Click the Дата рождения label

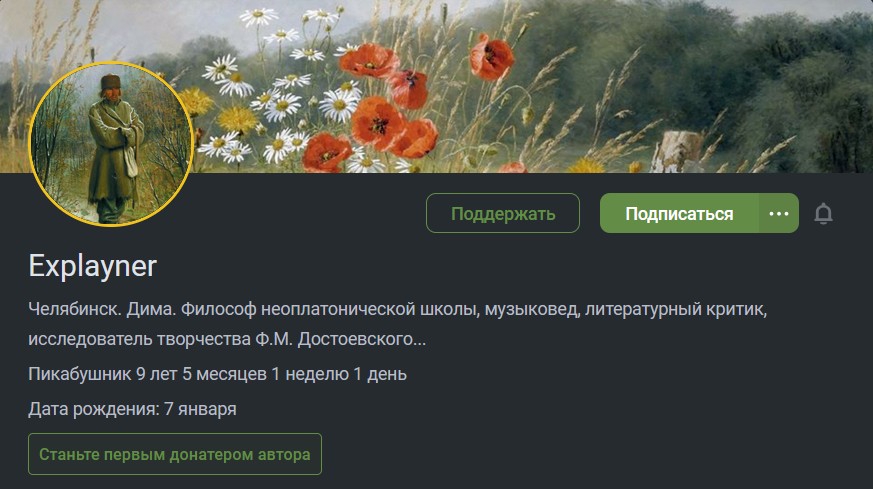click(94, 409)
